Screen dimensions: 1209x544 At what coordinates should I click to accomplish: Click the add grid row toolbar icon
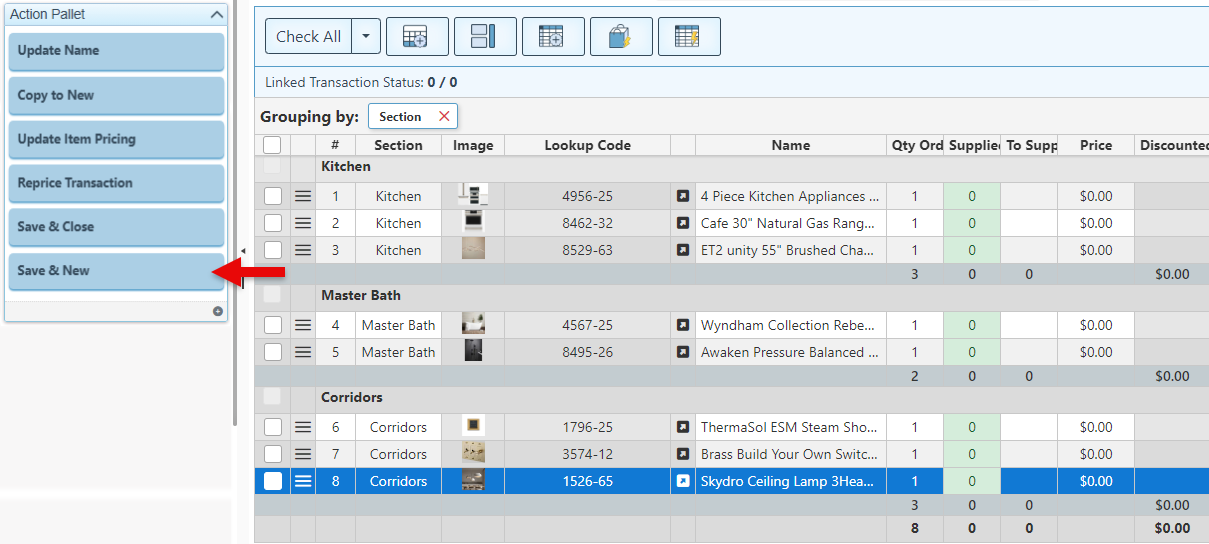tap(417, 37)
